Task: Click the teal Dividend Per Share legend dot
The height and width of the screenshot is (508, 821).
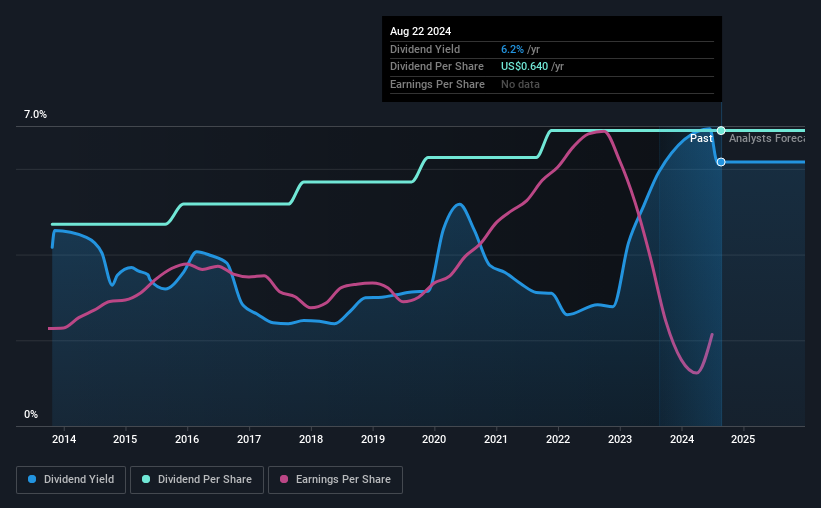Action: point(146,479)
